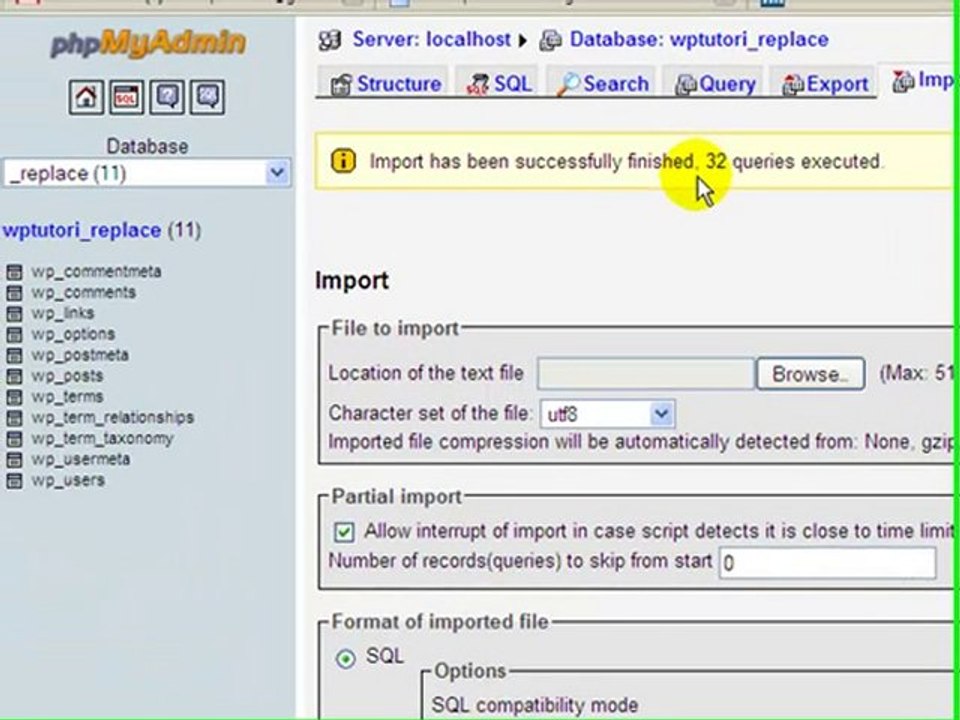The image size is (960, 720).
Task: Open the wp_term_relationships table
Action: click(113, 418)
